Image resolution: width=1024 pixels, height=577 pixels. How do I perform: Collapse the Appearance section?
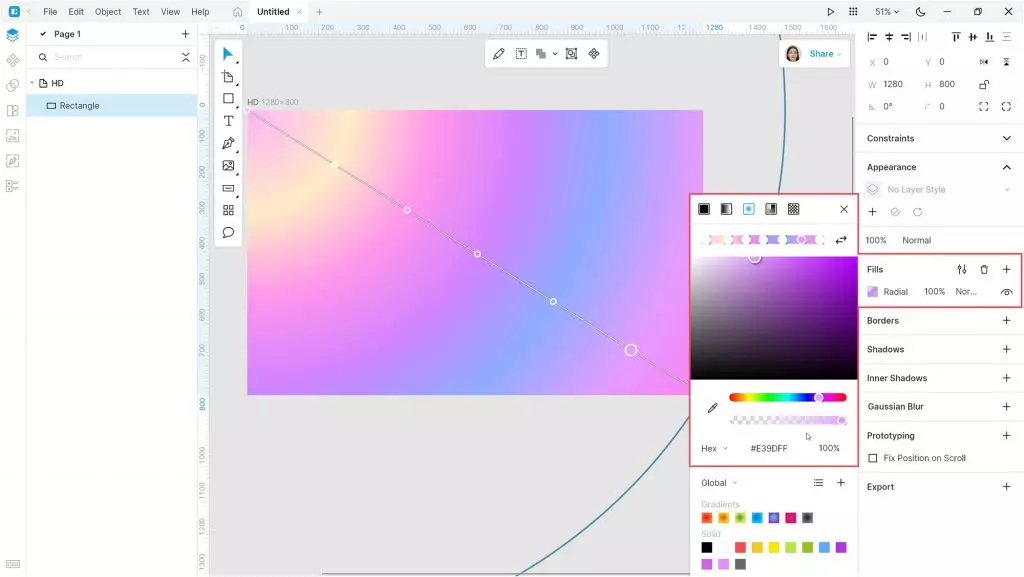1006,167
